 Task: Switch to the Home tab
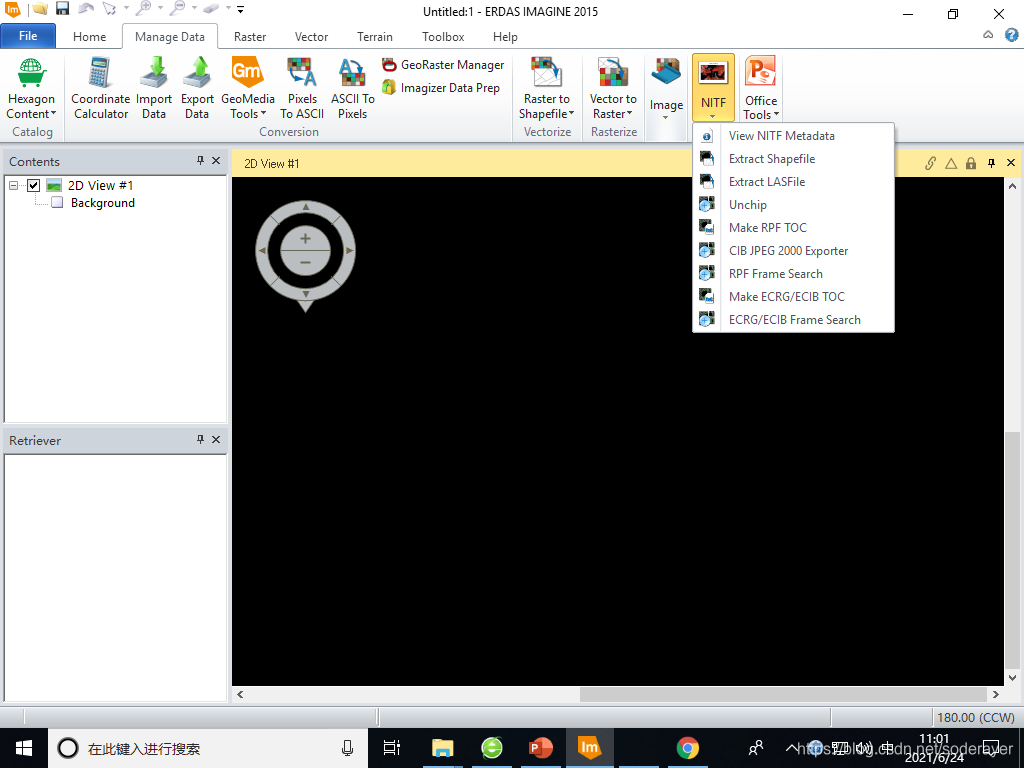click(89, 37)
